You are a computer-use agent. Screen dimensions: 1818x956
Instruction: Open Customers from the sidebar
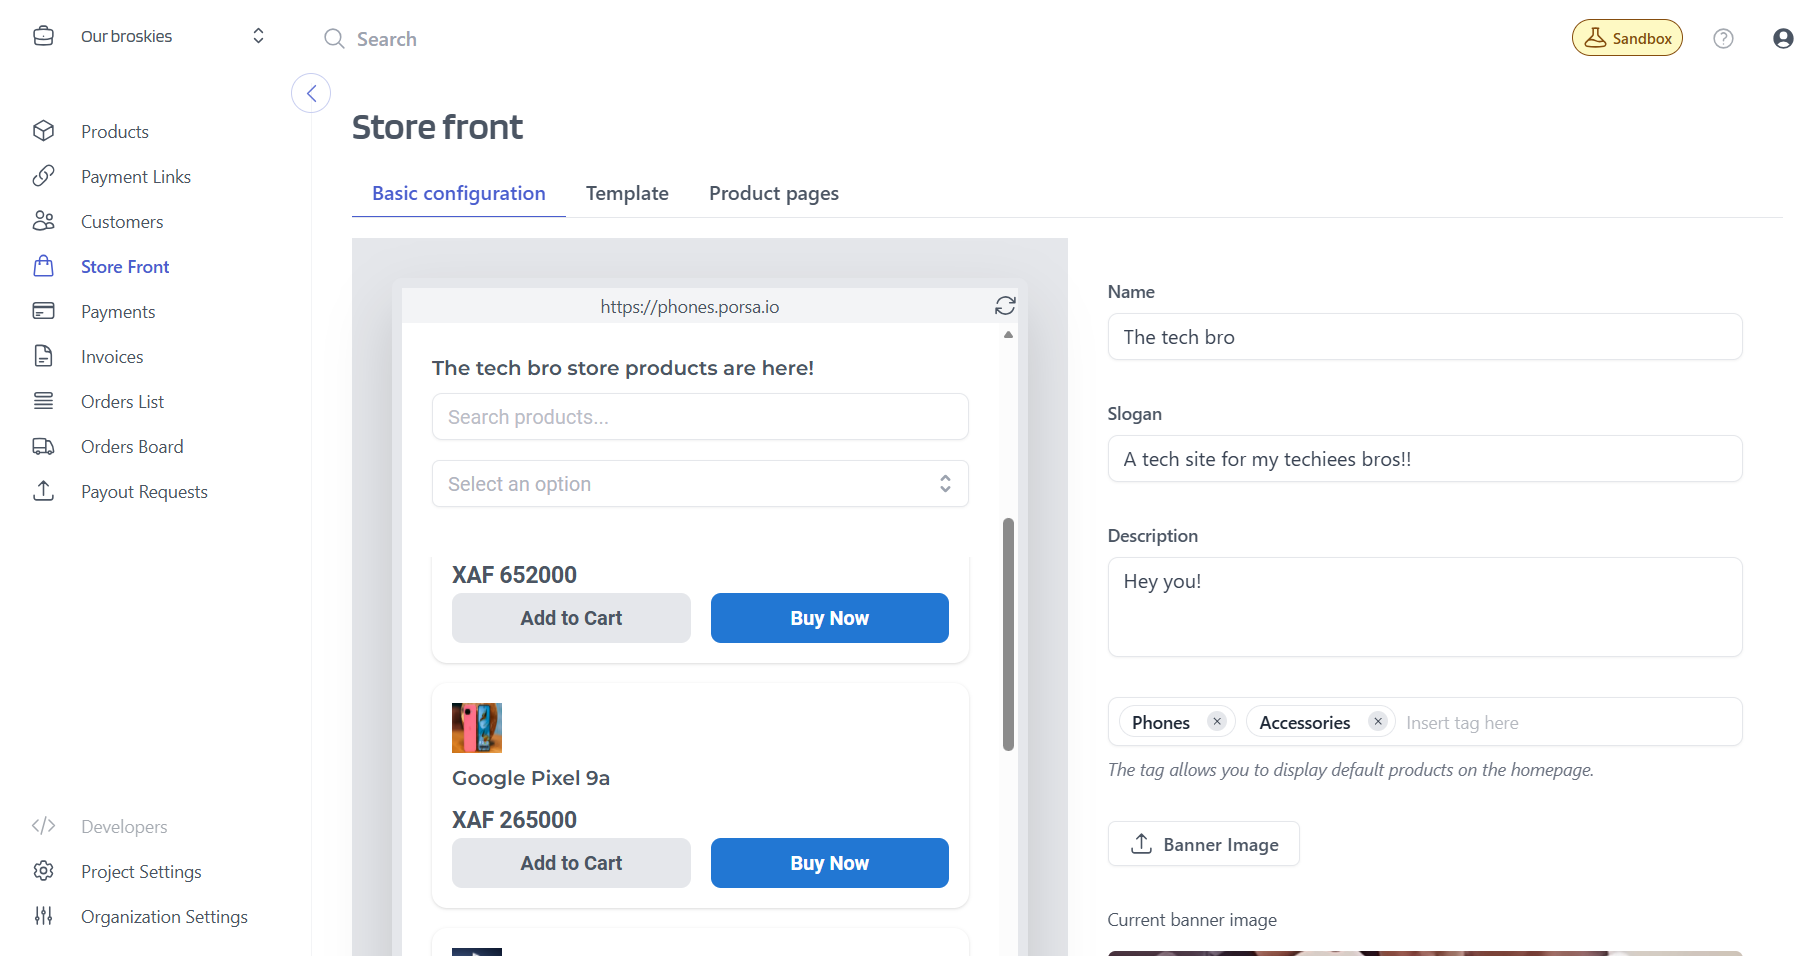[44, 221]
